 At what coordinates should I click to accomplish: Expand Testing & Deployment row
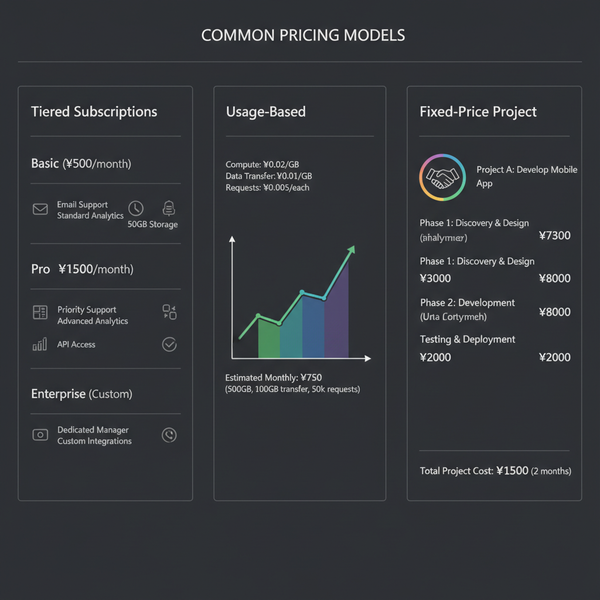pos(495,348)
